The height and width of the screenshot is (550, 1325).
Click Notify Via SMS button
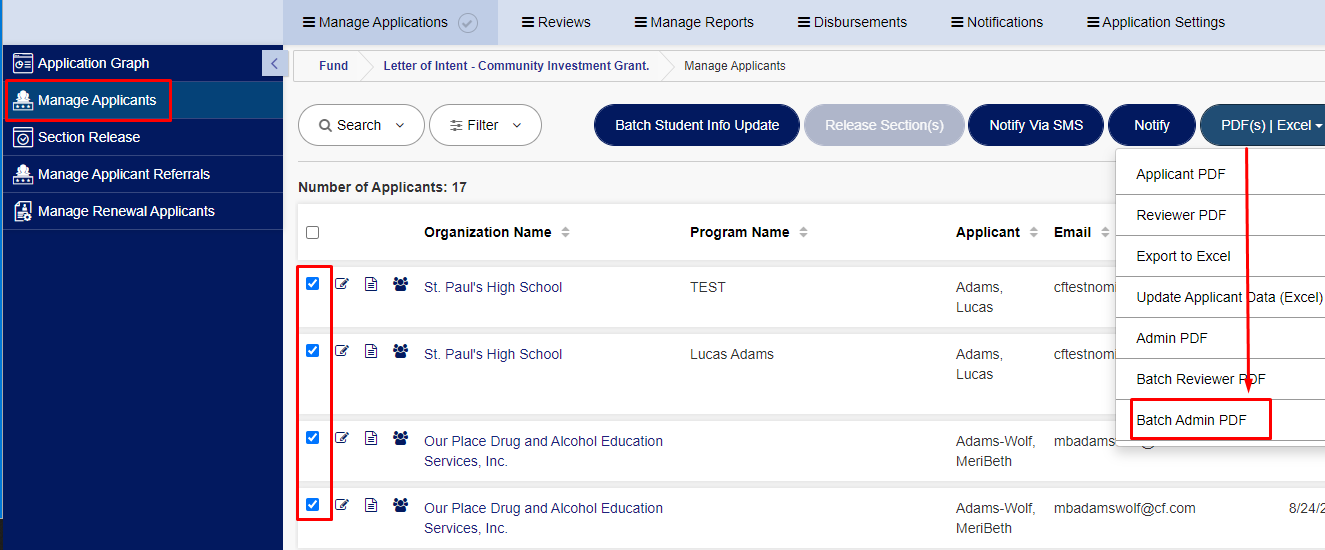pyautogui.click(x=1036, y=125)
